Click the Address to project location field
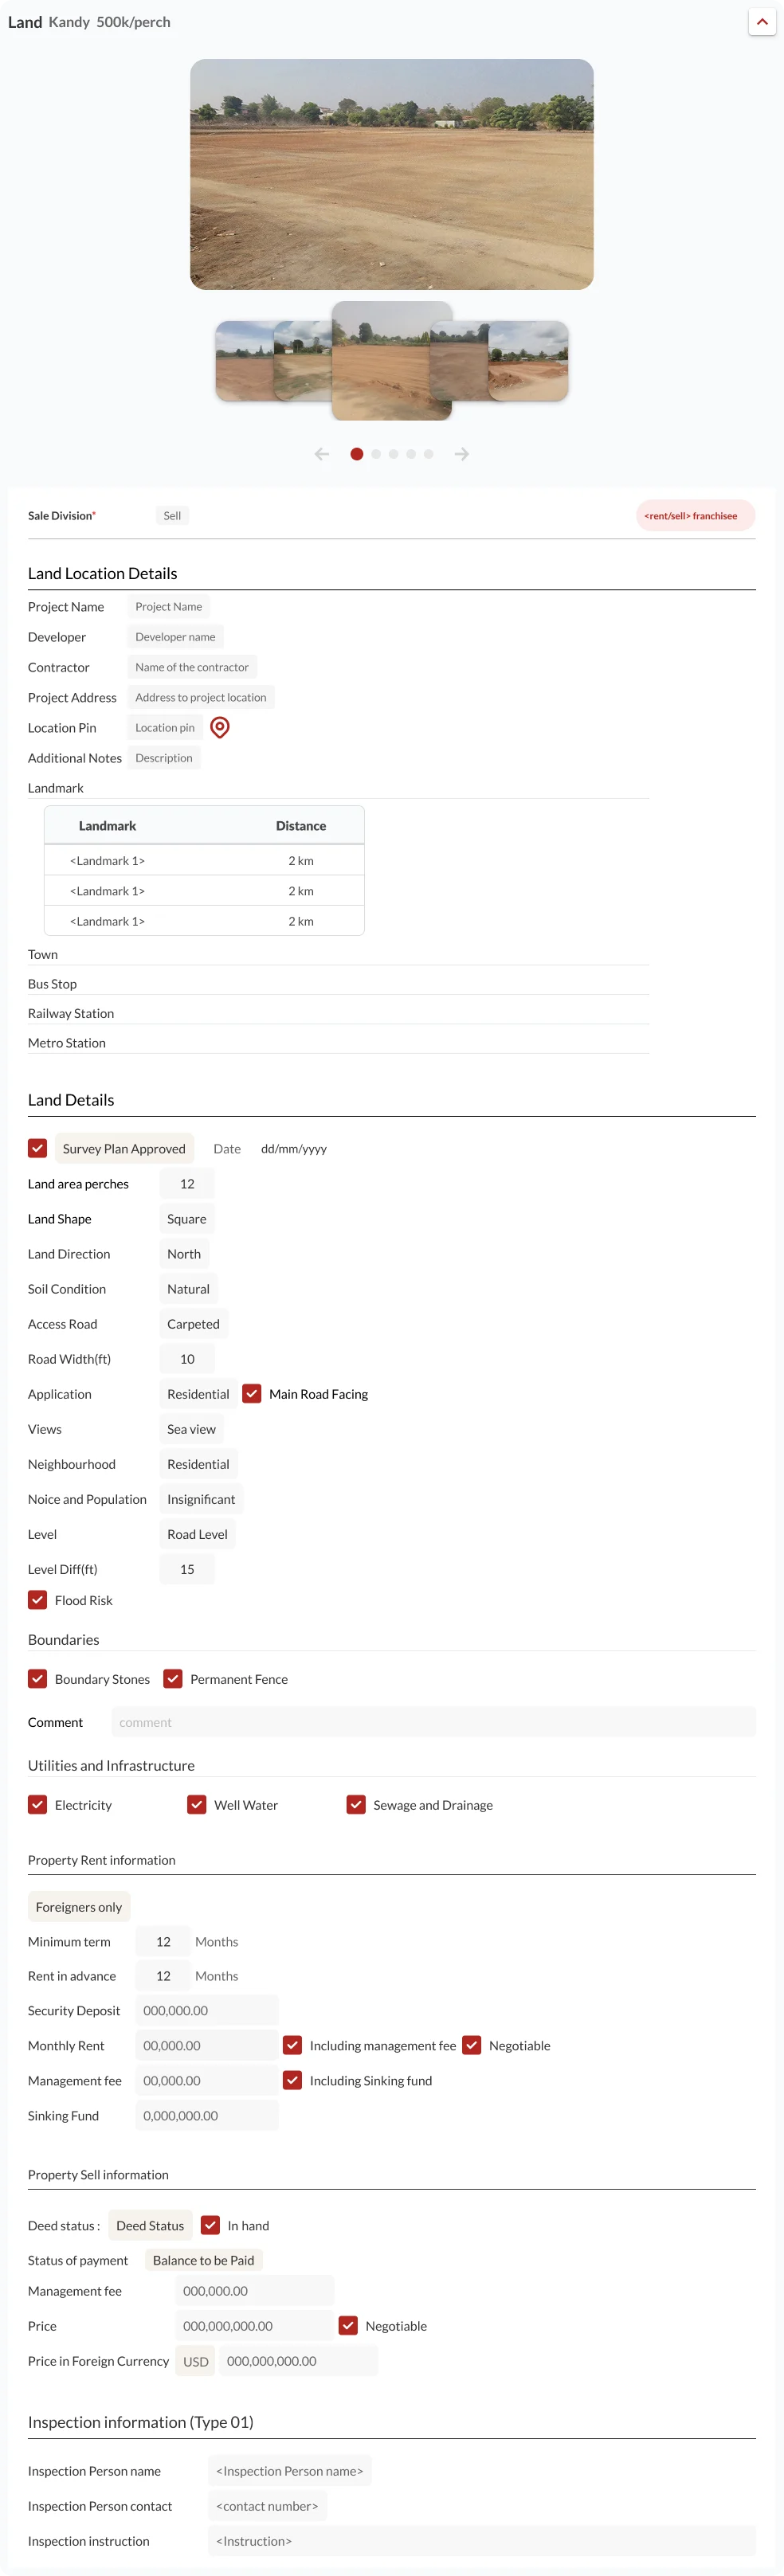Image resolution: width=784 pixels, height=2576 pixels. coord(201,697)
